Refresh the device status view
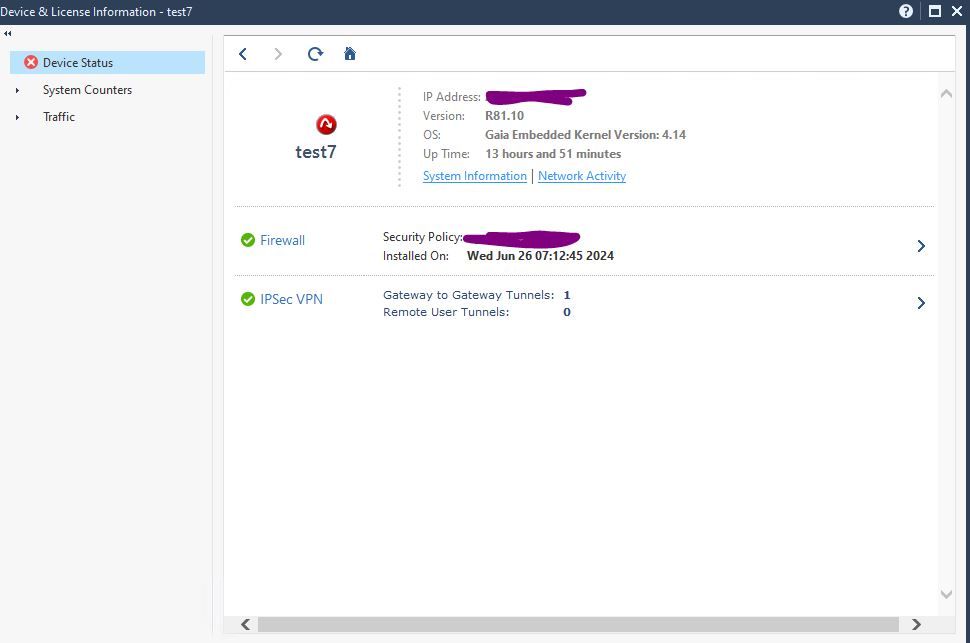Viewport: 970px width, 643px height. click(314, 53)
